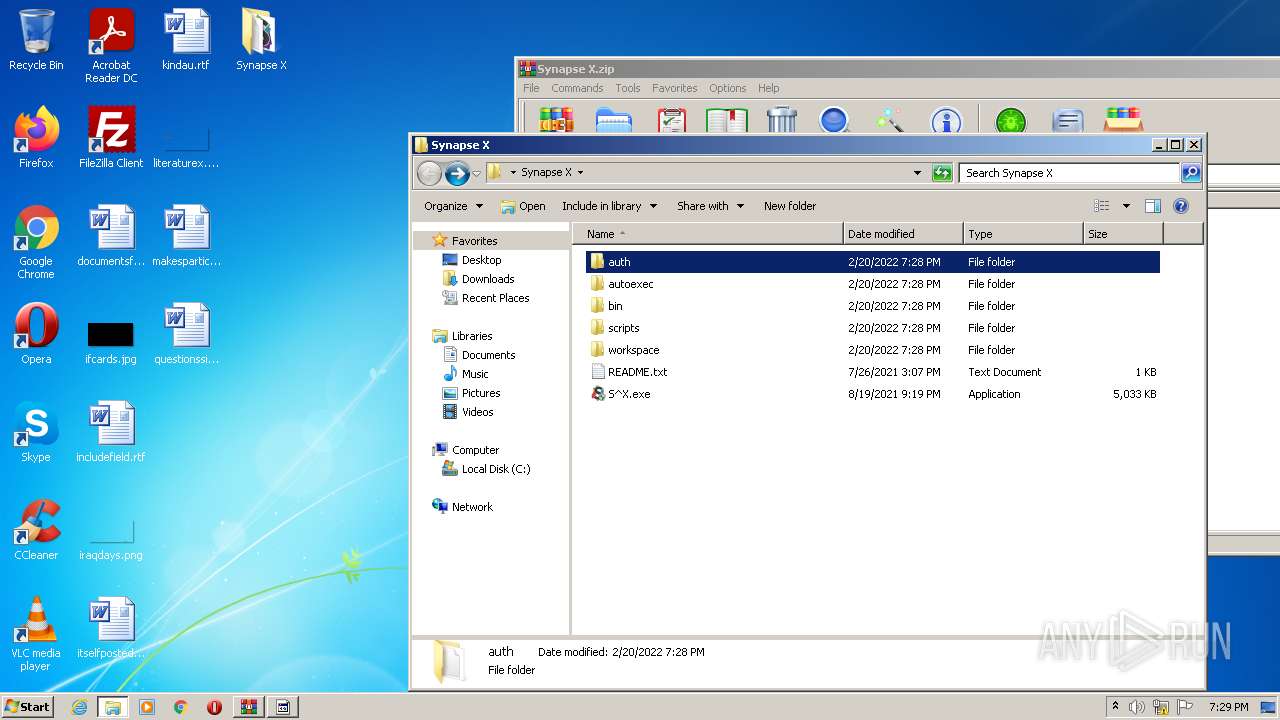Select Documents library in navigation pane
The height and width of the screenshot is (720, 1280).
coord(488,355)
